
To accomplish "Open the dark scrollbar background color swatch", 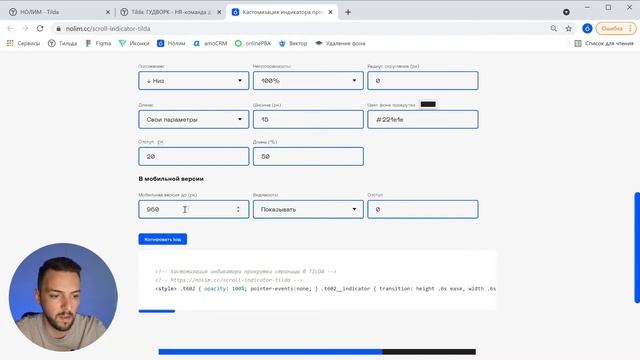I will pyautogui.click(x=428, y=104).
